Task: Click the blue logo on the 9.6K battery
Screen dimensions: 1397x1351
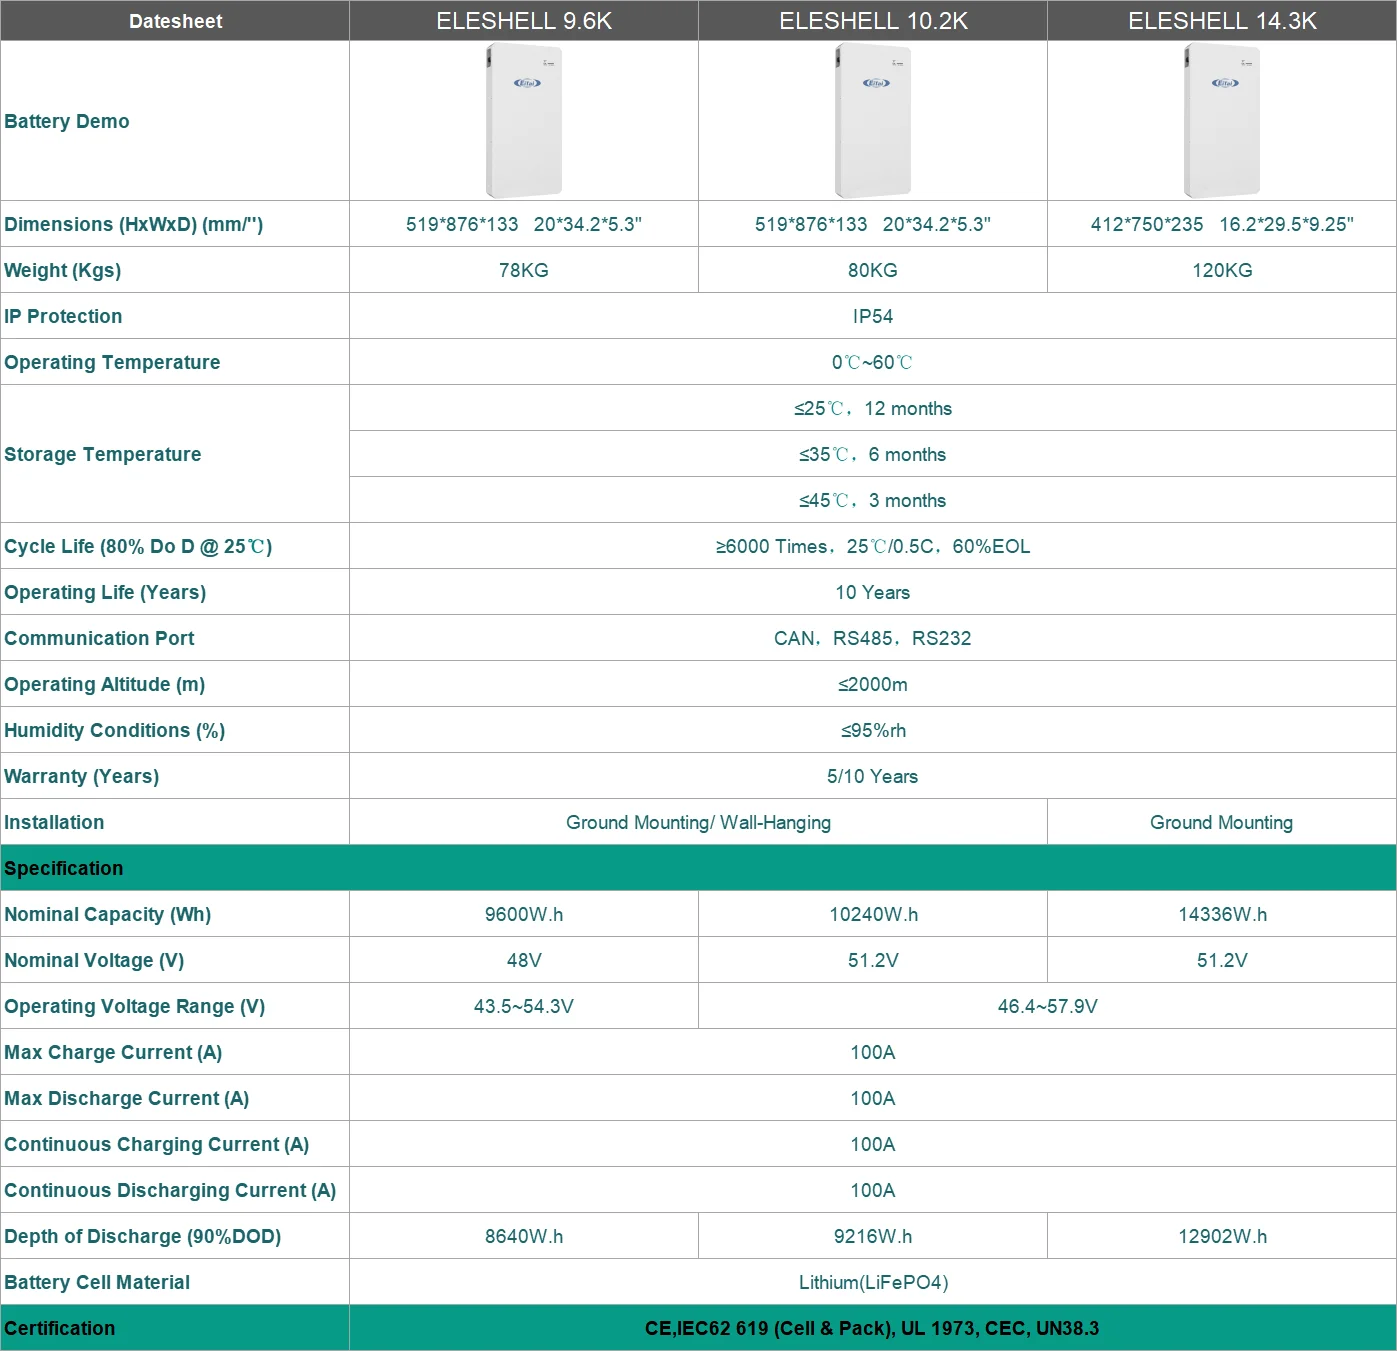Action: 527,83
